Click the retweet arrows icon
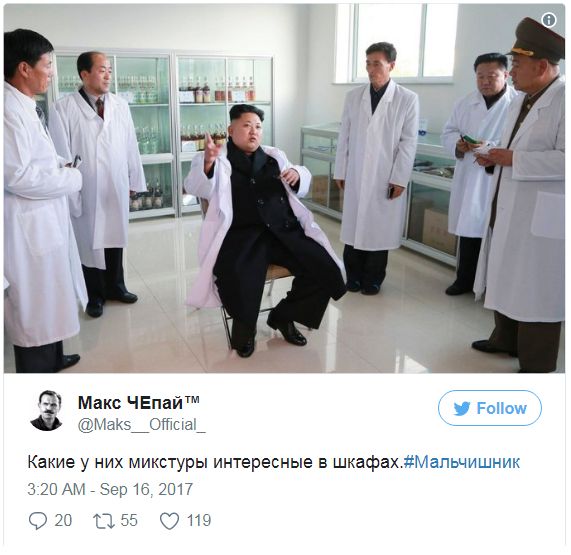Image resolution: width=571 pixels, height=555 pixels. pyautogui.click(x=104, y=521)
